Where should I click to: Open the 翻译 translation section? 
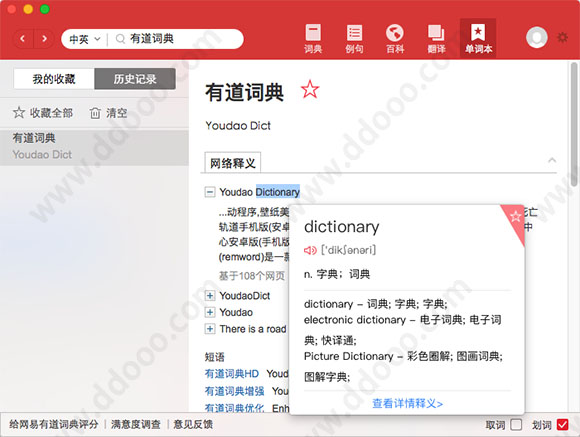tap(436, 38)
